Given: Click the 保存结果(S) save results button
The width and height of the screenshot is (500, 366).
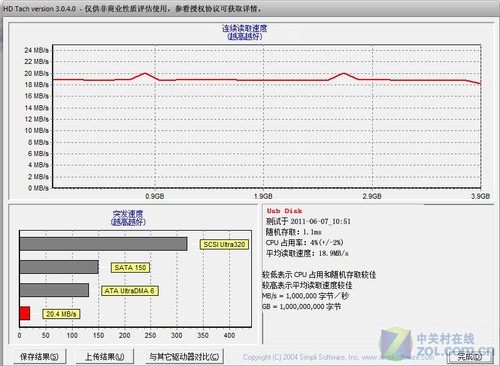Looking at the screenshot, I should [x=40, y=356].
